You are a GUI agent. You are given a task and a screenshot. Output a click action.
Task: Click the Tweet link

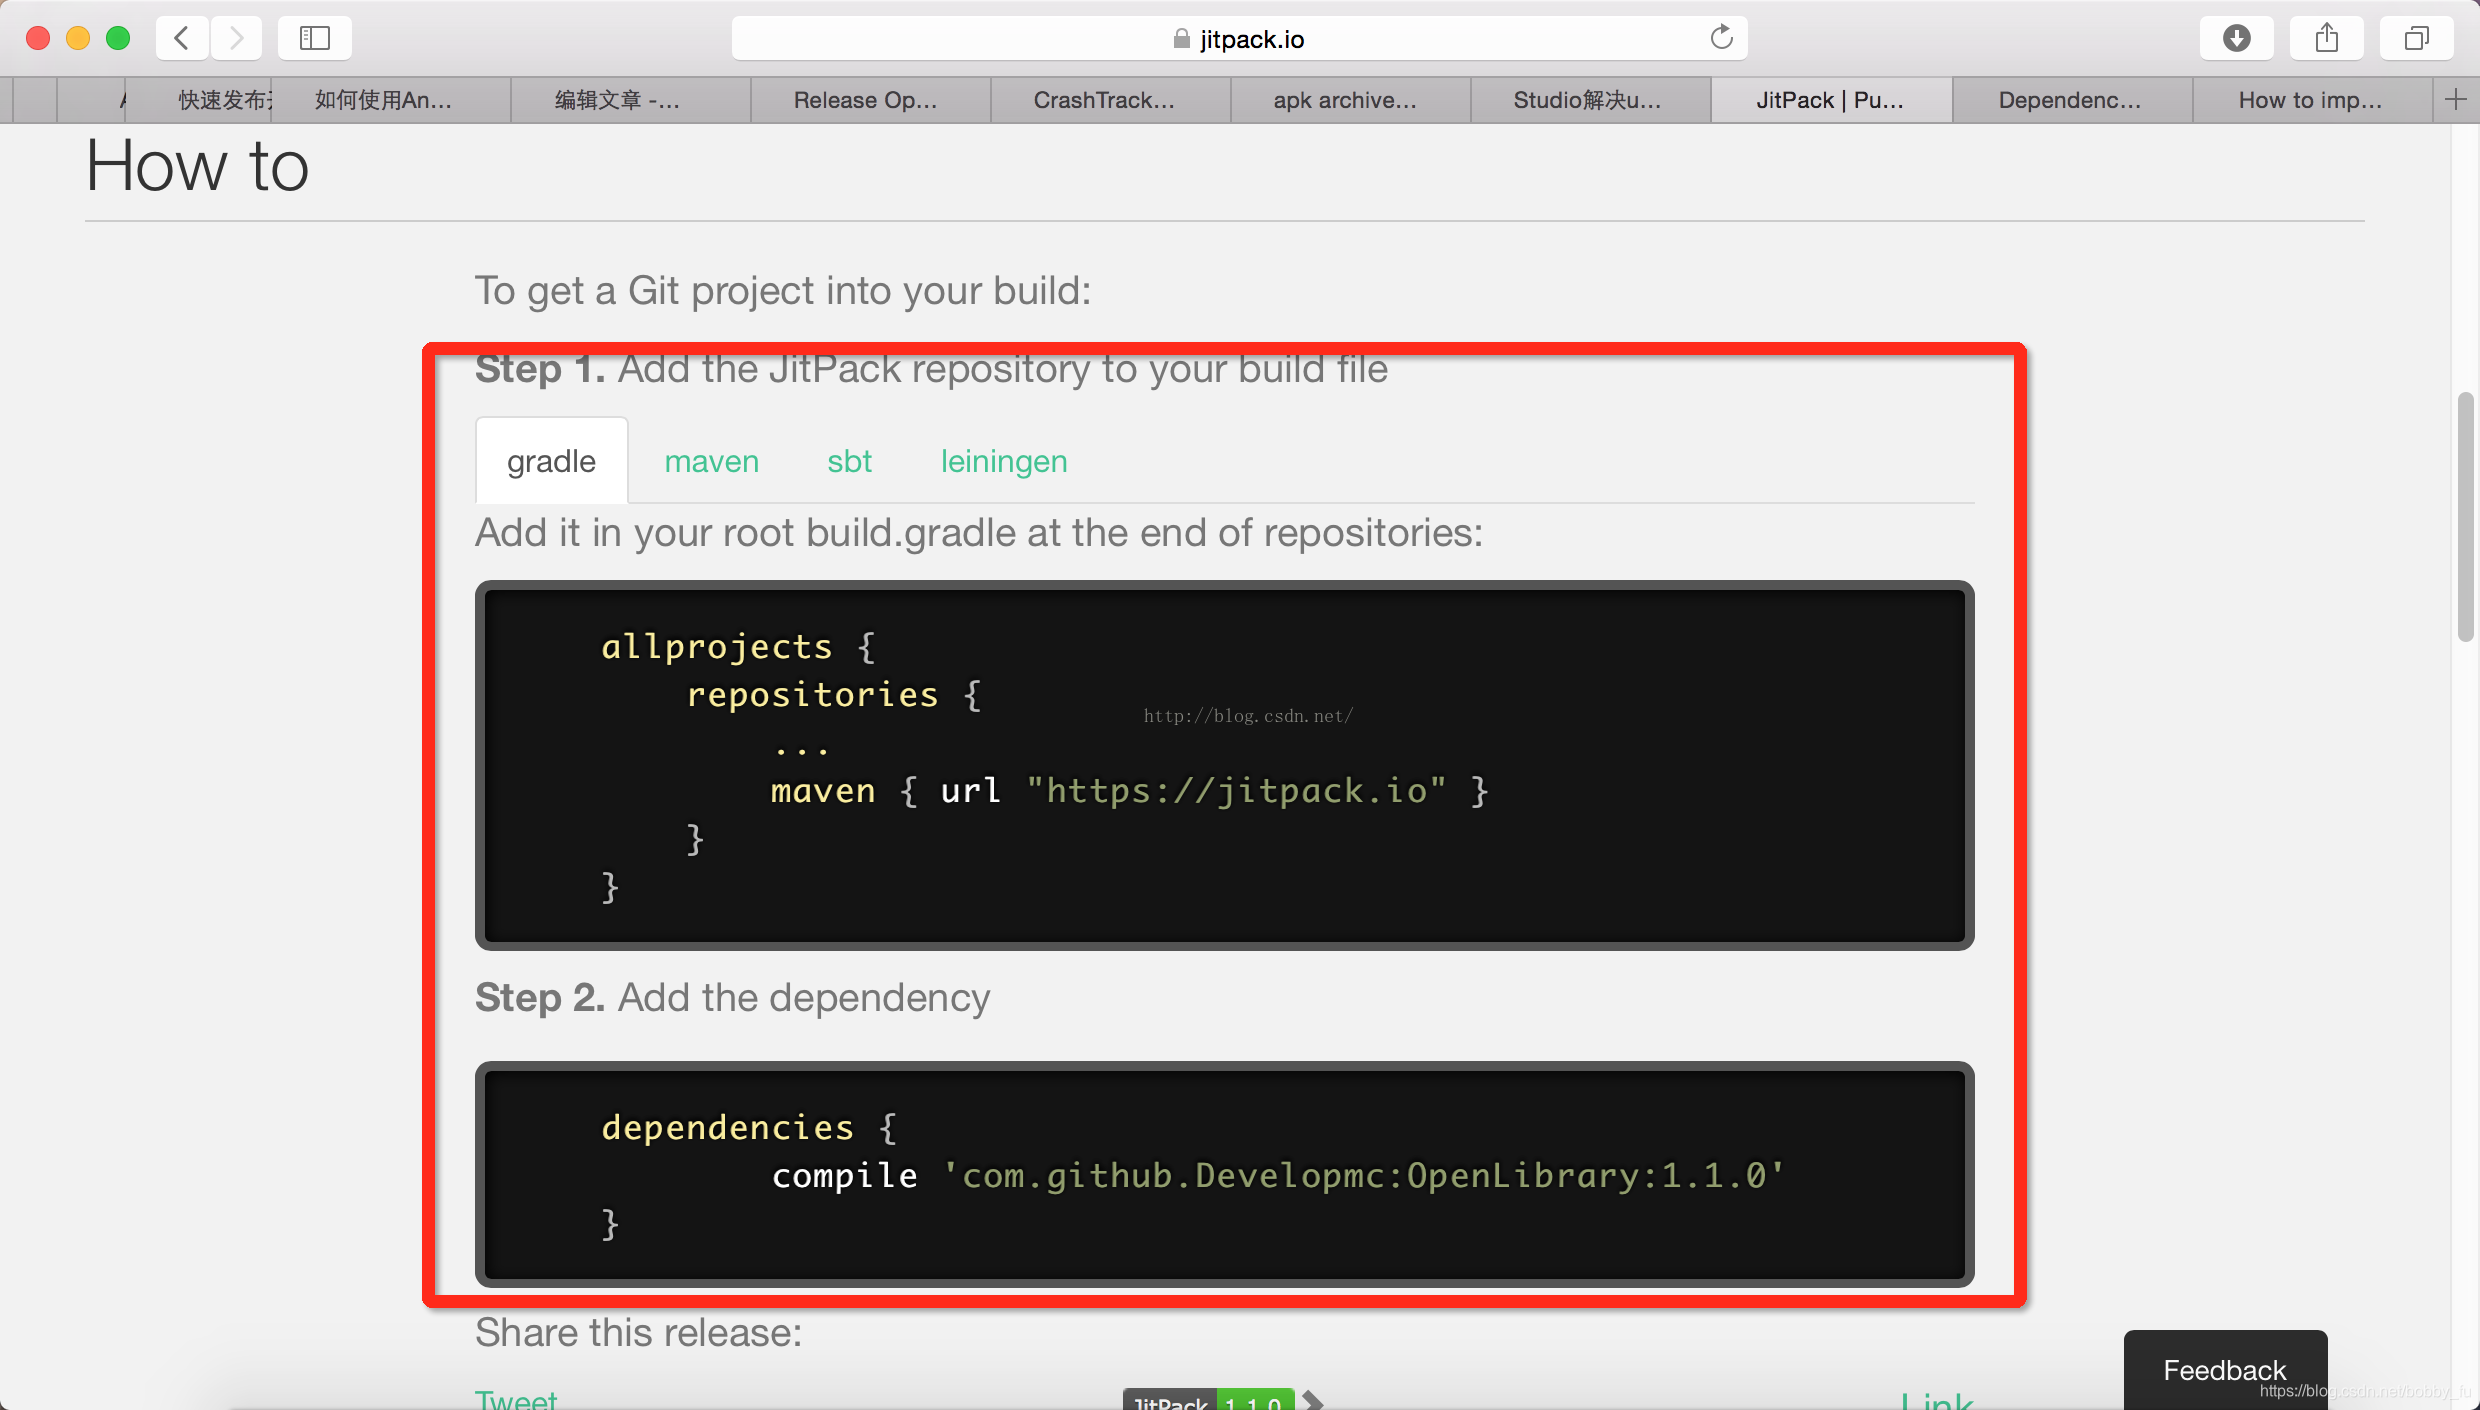[516, 1399]
